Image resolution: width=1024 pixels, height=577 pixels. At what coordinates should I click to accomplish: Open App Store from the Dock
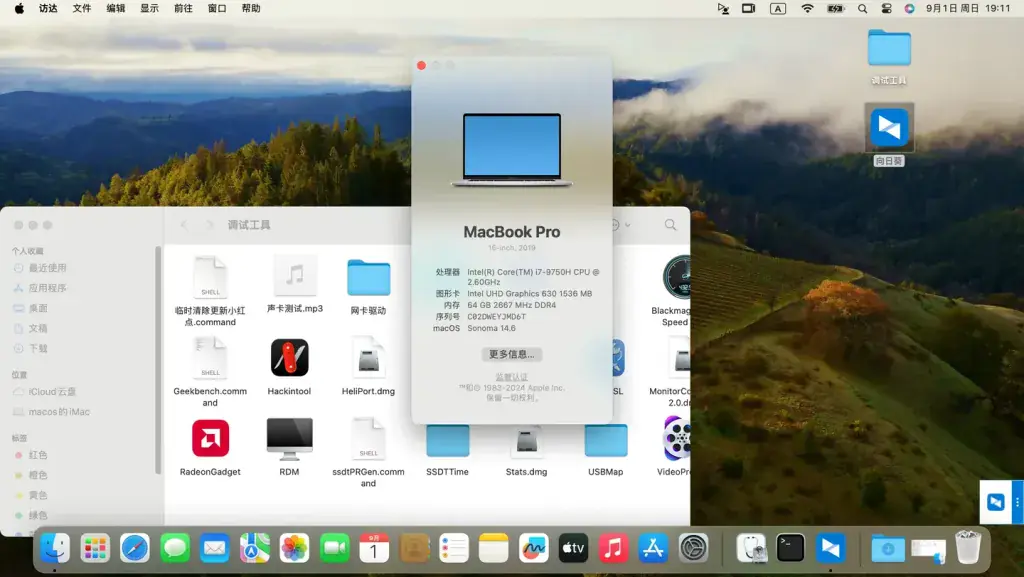point(653,548)
